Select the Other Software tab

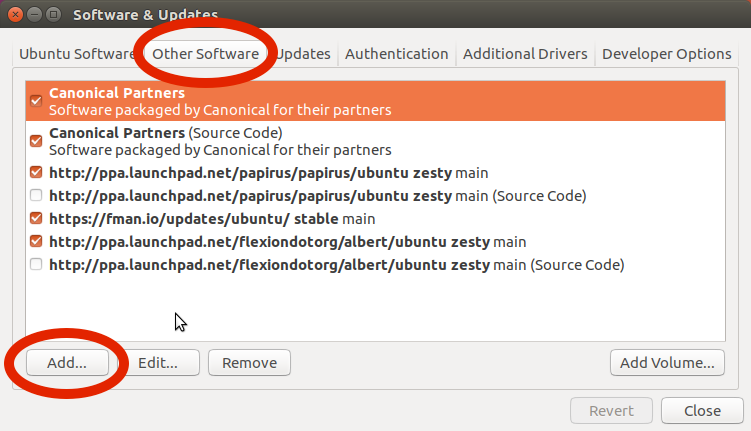click(x=206, y=54)
